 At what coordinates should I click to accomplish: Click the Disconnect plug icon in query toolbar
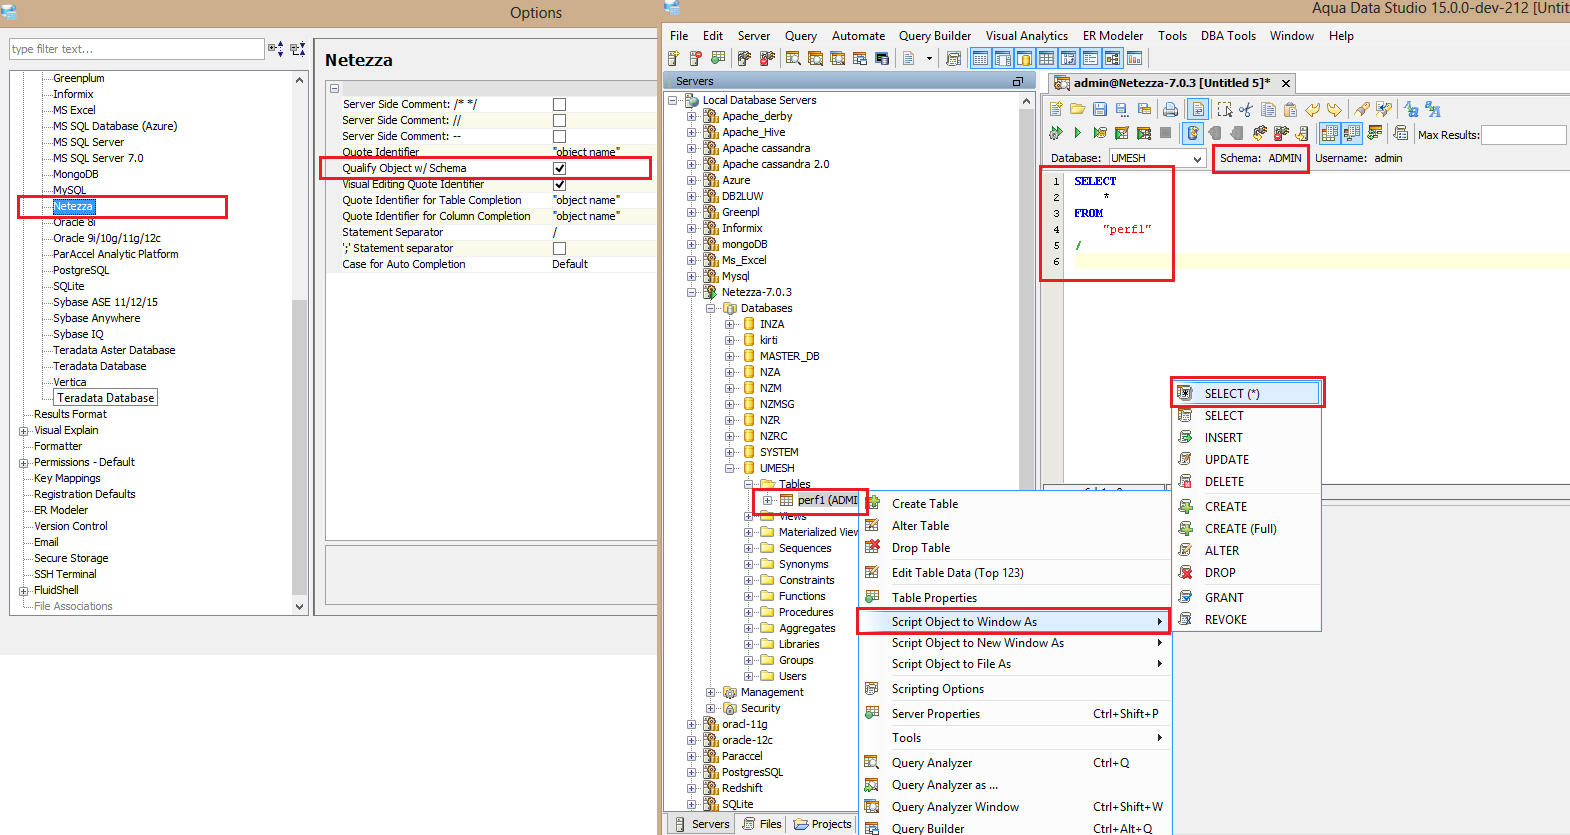pyautogui.click(x=1281, y=133)
